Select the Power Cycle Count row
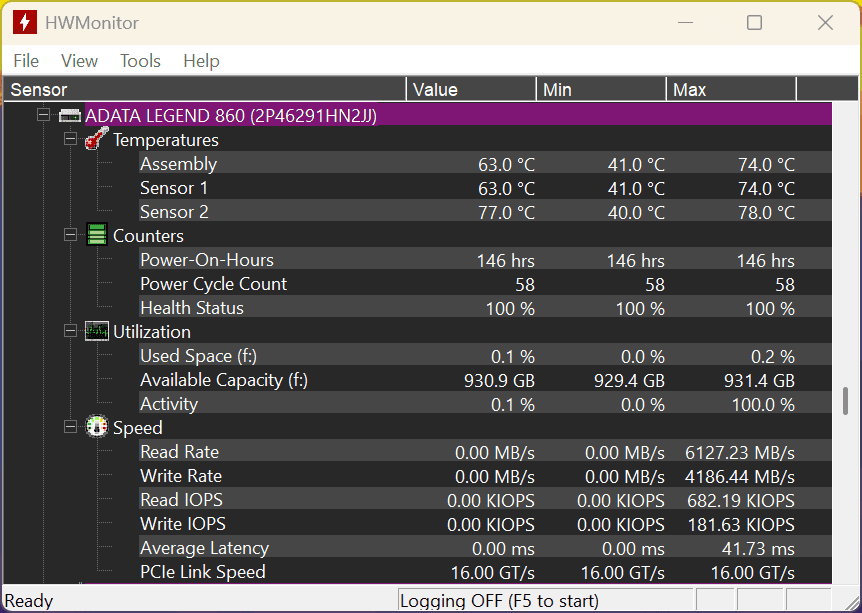This screenshot has width=862, height=613. point(485,284)
